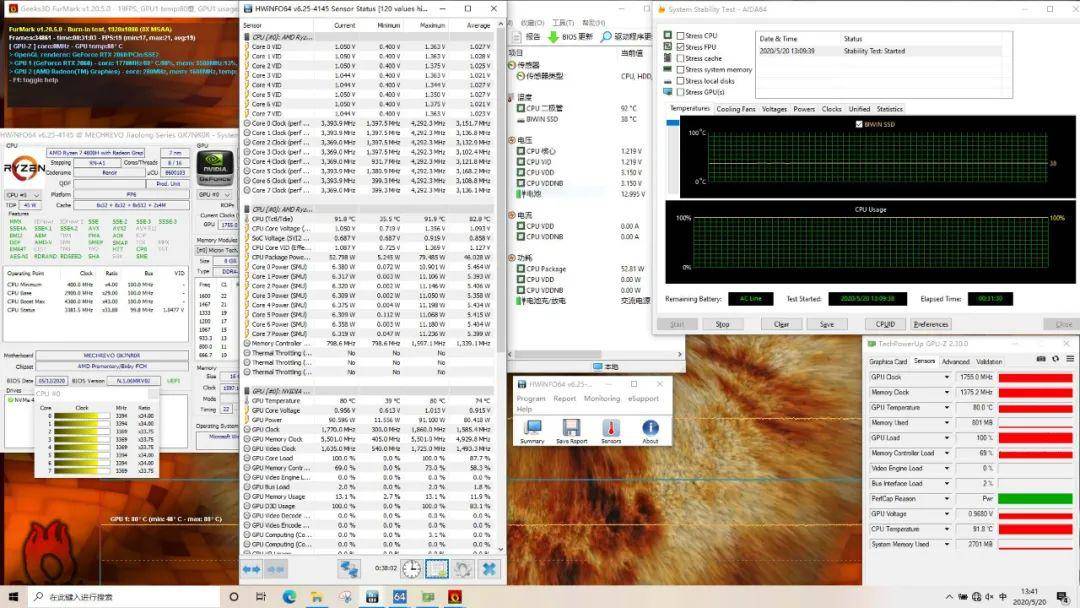Uncheck the Stress FPU checkbox
The height and width of the screenshot is (608, 1080).
(681, 47)
